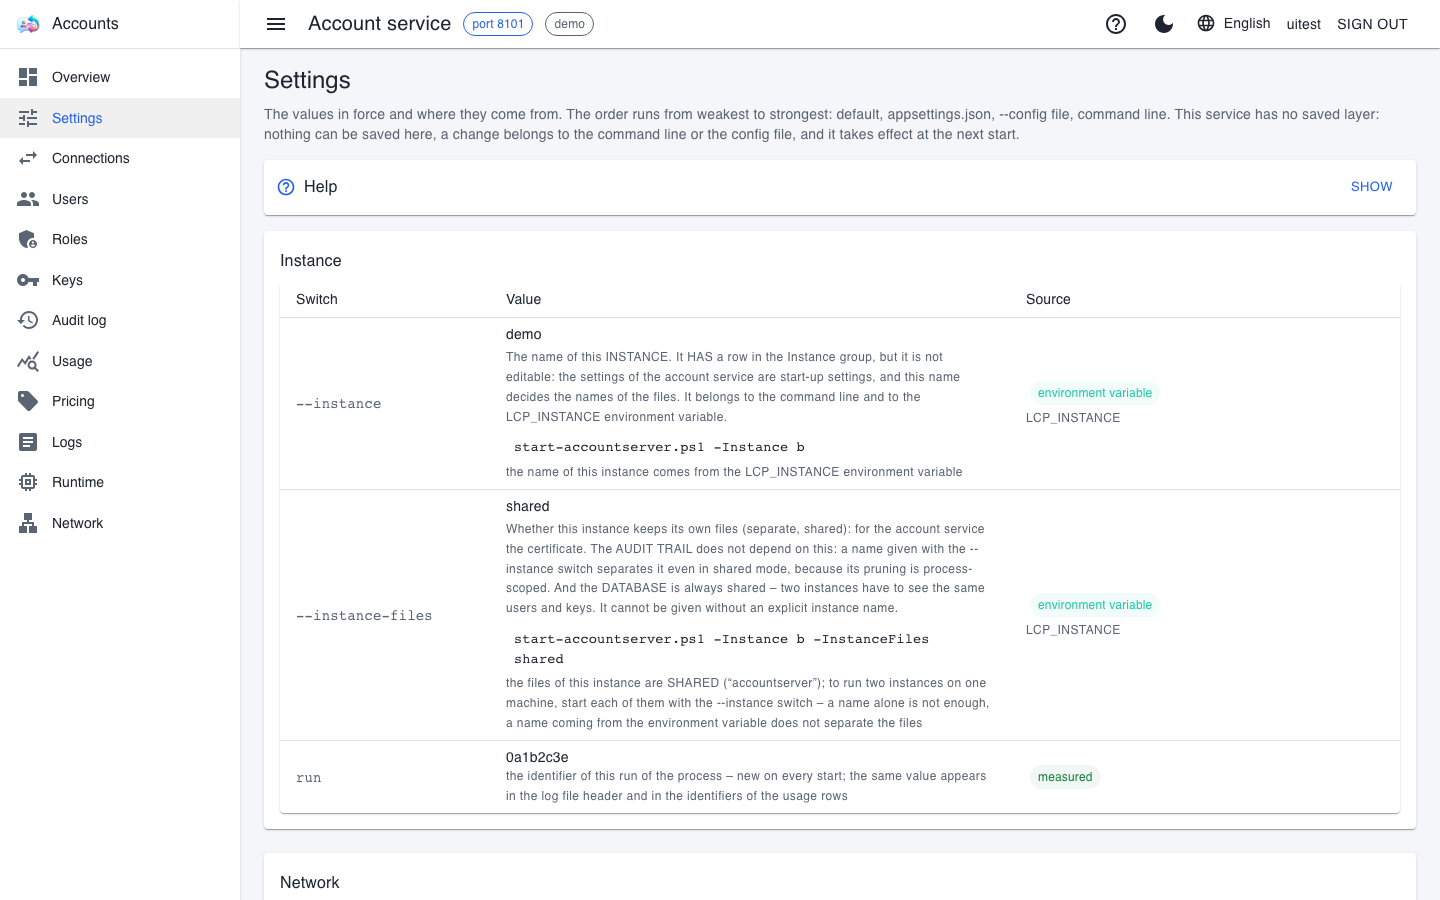Click the Help panel question icon
The width and height of the screenshot is (1440, 900).
pyautogui.click(x=286, y=187)
